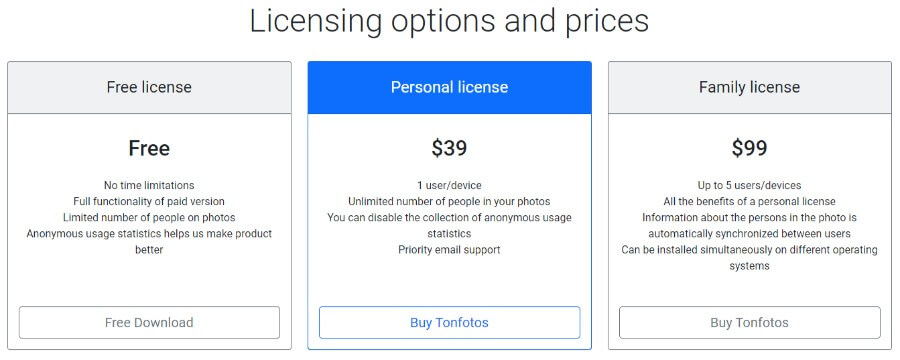Click the Priority email support line
Viewport: 900px width, 360px height.
(449, 250)
